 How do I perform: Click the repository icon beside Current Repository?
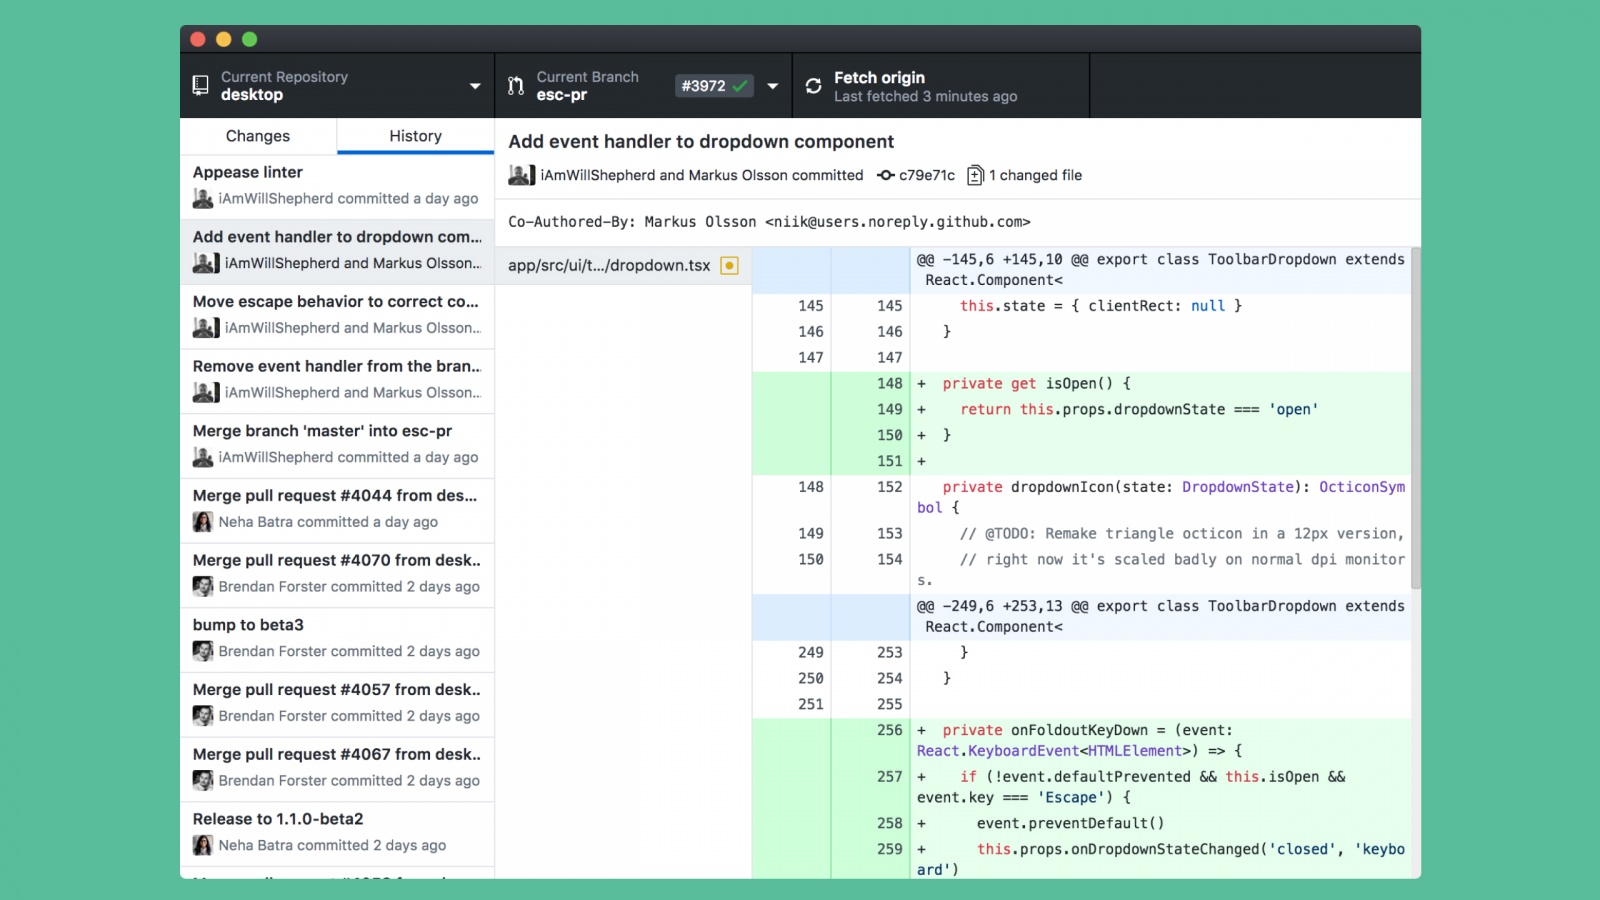point(200,86)
